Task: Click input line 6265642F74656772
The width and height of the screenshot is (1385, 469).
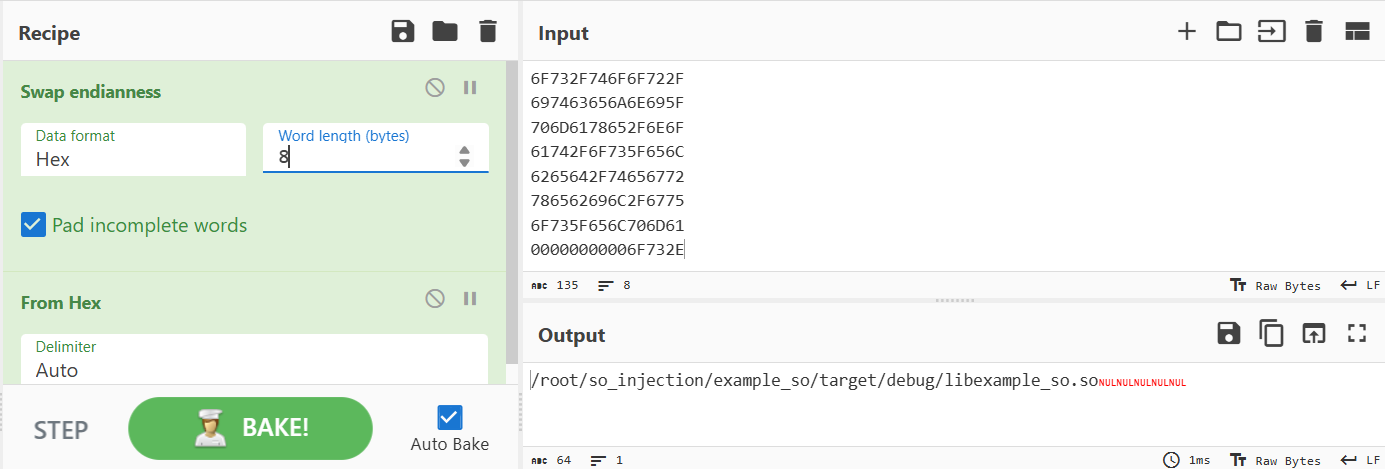Action: [x=607, y=176]
